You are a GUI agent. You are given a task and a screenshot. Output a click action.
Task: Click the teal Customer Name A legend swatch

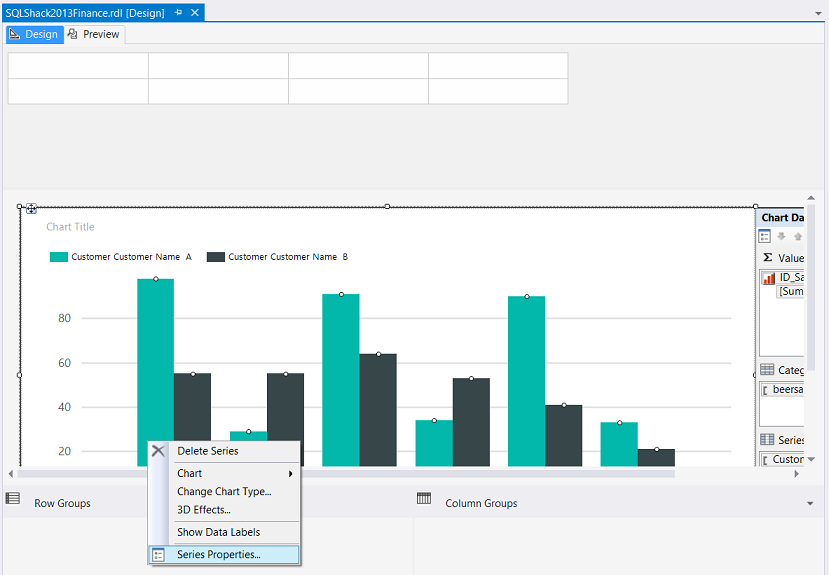[58, 257]
